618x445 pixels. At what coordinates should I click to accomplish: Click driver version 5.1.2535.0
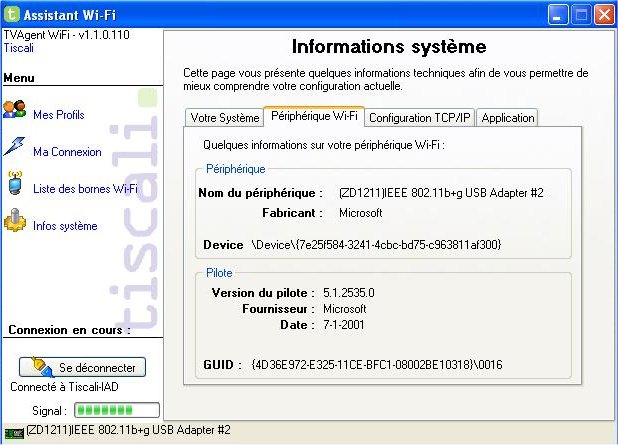349,293
